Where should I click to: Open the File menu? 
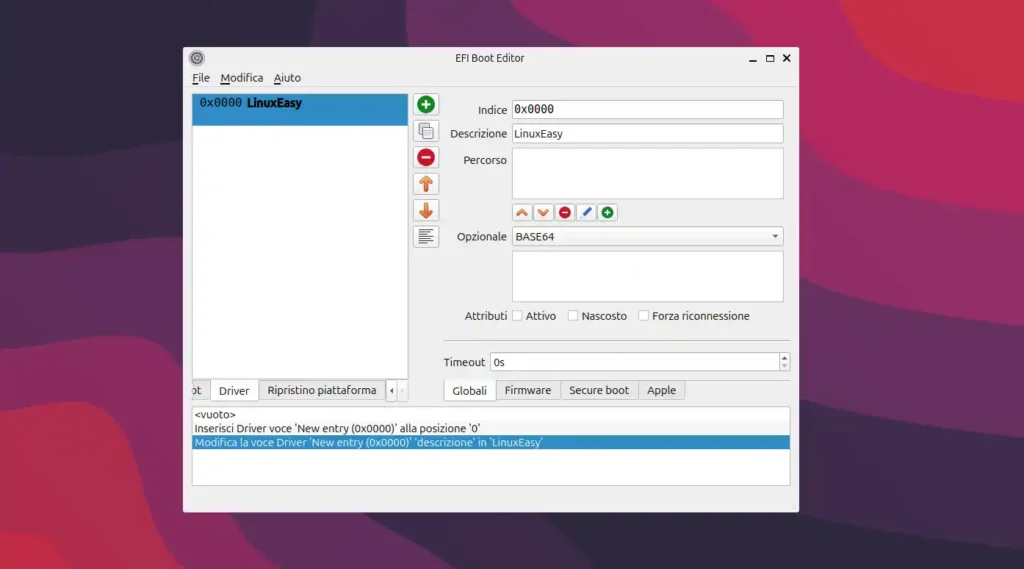point(200,78)
